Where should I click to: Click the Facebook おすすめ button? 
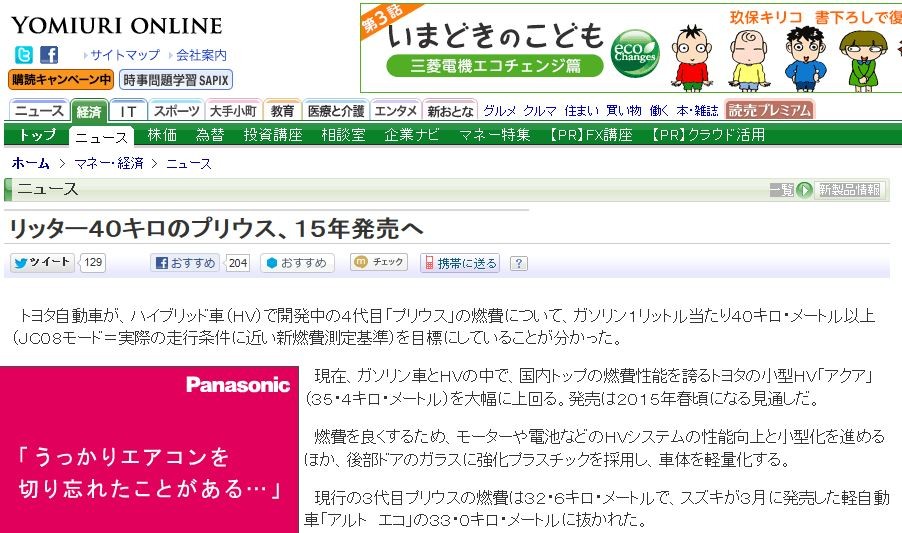pyautogui.click(x=185, y=263)
